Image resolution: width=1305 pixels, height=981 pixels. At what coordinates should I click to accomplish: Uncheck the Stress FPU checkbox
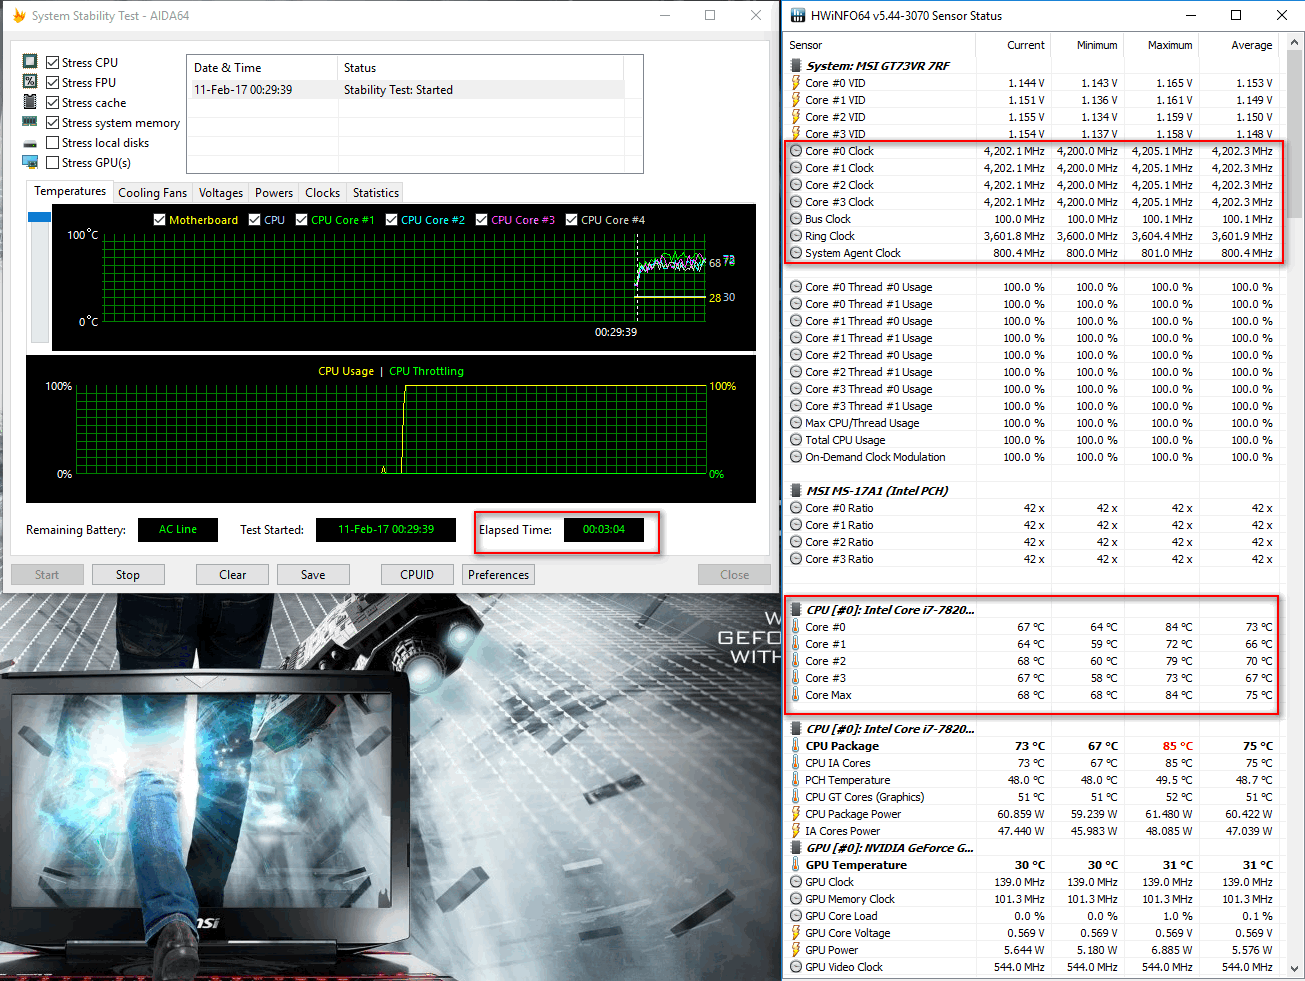[53, 83]
